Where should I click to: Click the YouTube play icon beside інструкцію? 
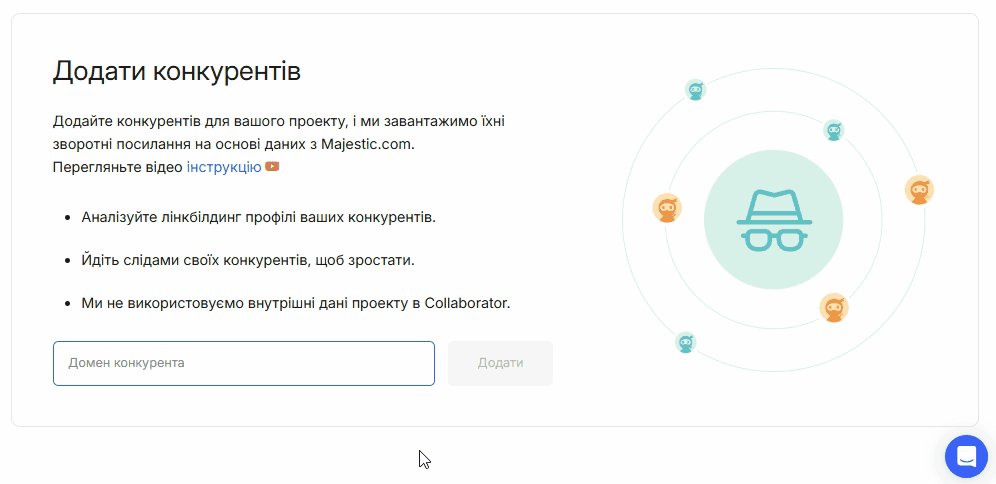pyautogui.click(x=272, y=167)
